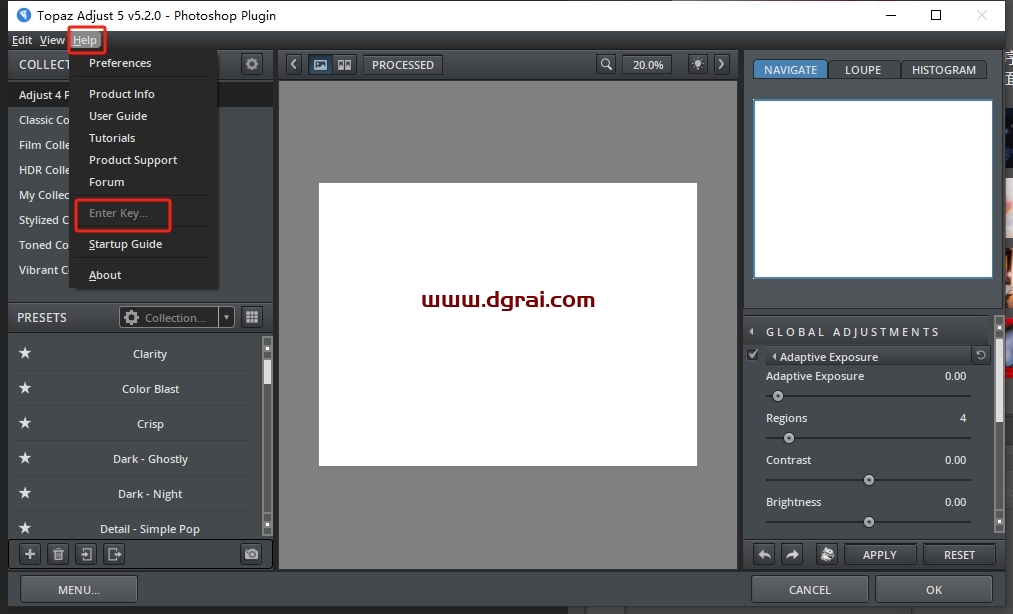Viewport: 1013px width, 614px height.
Task: Open the MENU... button
Action: (x=79, y=589)
